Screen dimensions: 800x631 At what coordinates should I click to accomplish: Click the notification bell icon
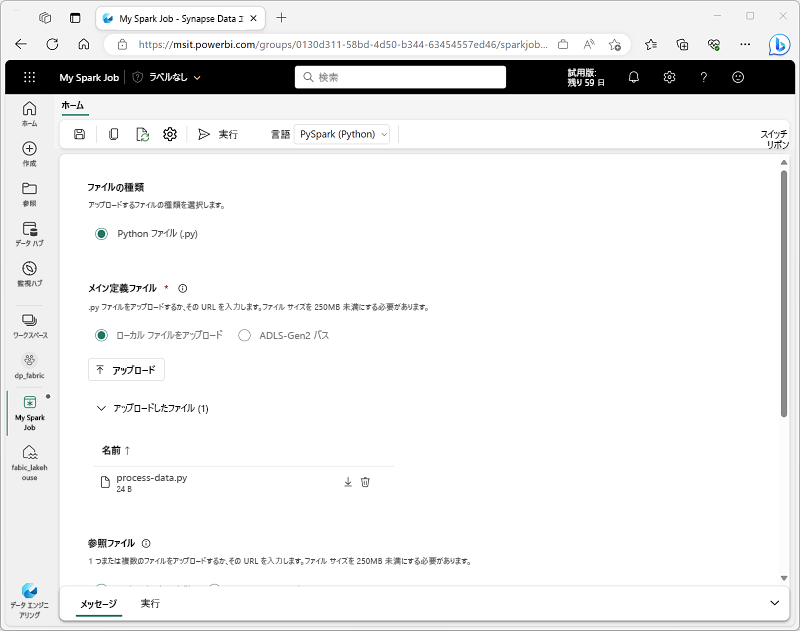pos(633,76)
